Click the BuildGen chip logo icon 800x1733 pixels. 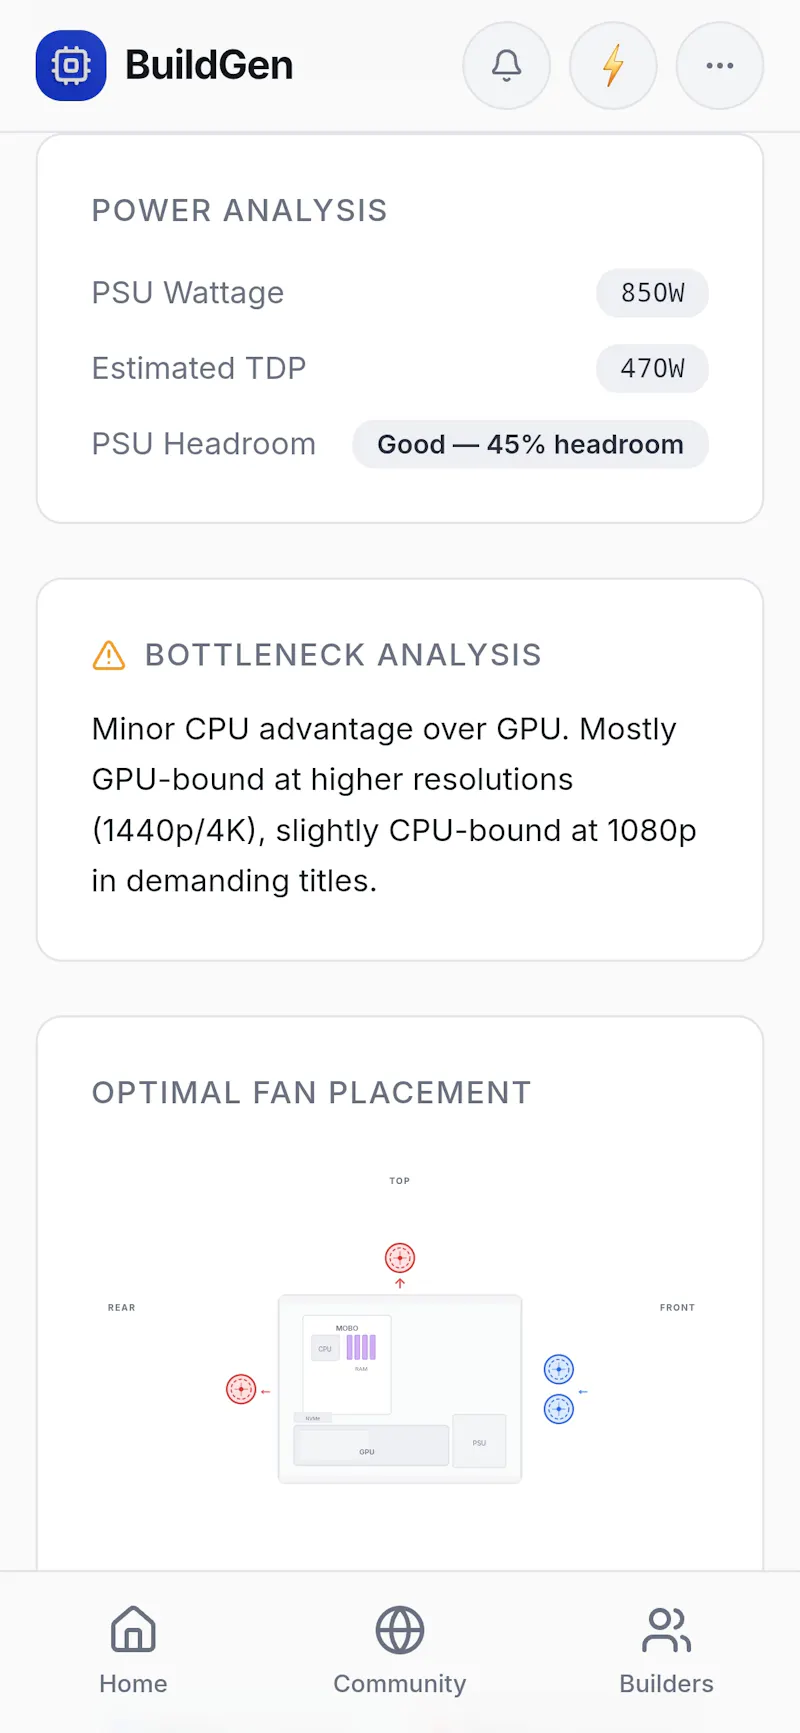pos(71,66)
